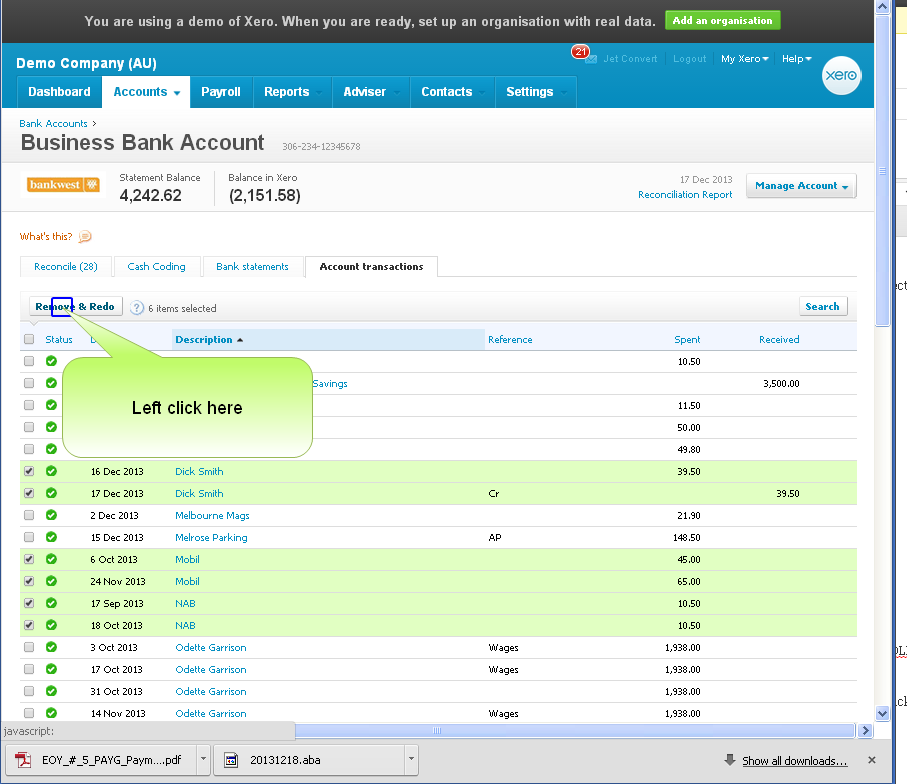The height and width of the screenshot is (784, 907).
Task: Open the My Xero dropdown menu
Action: [744, 59]
